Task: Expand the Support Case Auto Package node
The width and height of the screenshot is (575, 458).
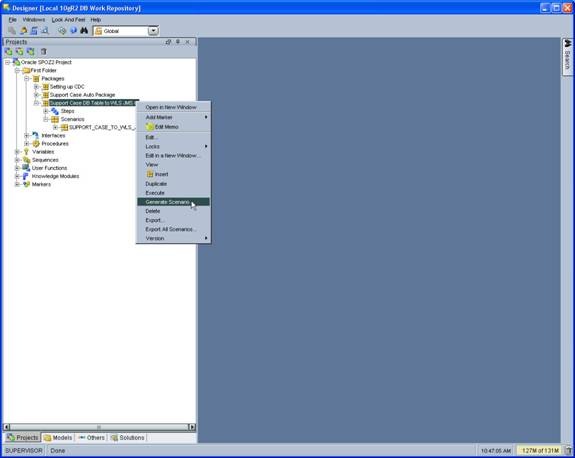Action: [36, 95]
